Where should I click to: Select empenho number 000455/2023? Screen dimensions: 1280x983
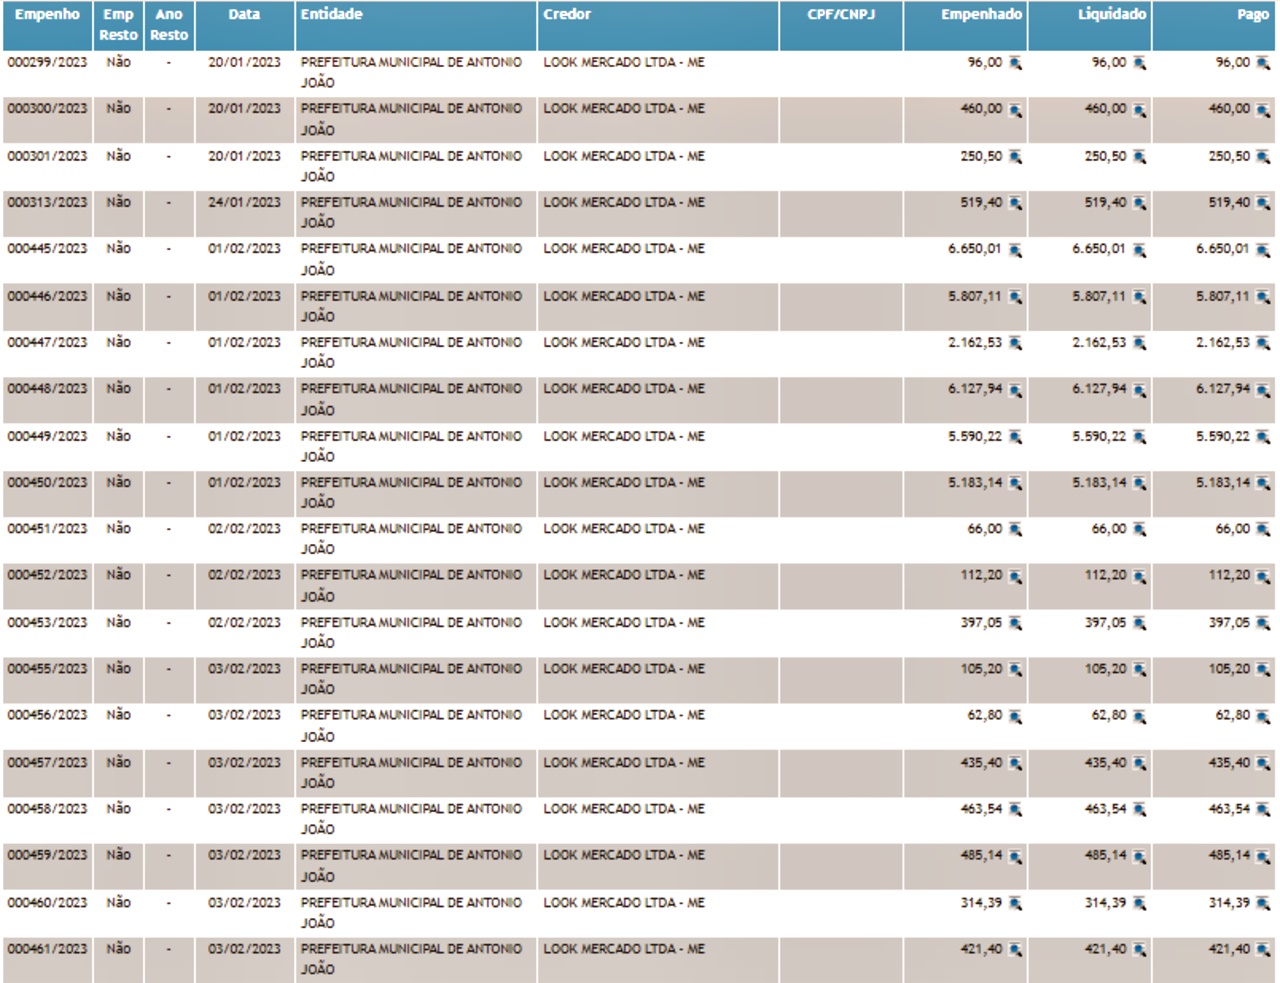tap(47, 668)
